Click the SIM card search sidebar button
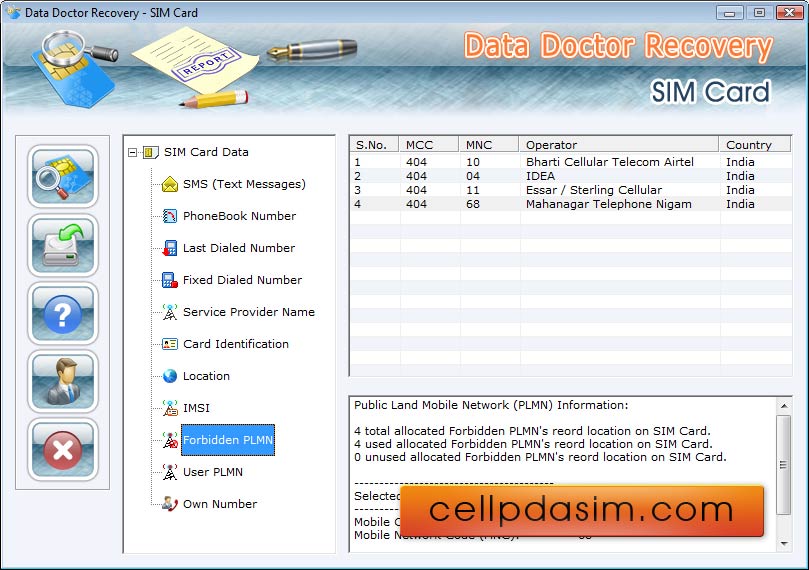Image resolution: width=809 pixels, height=570 pixels. tap(62, 176)
